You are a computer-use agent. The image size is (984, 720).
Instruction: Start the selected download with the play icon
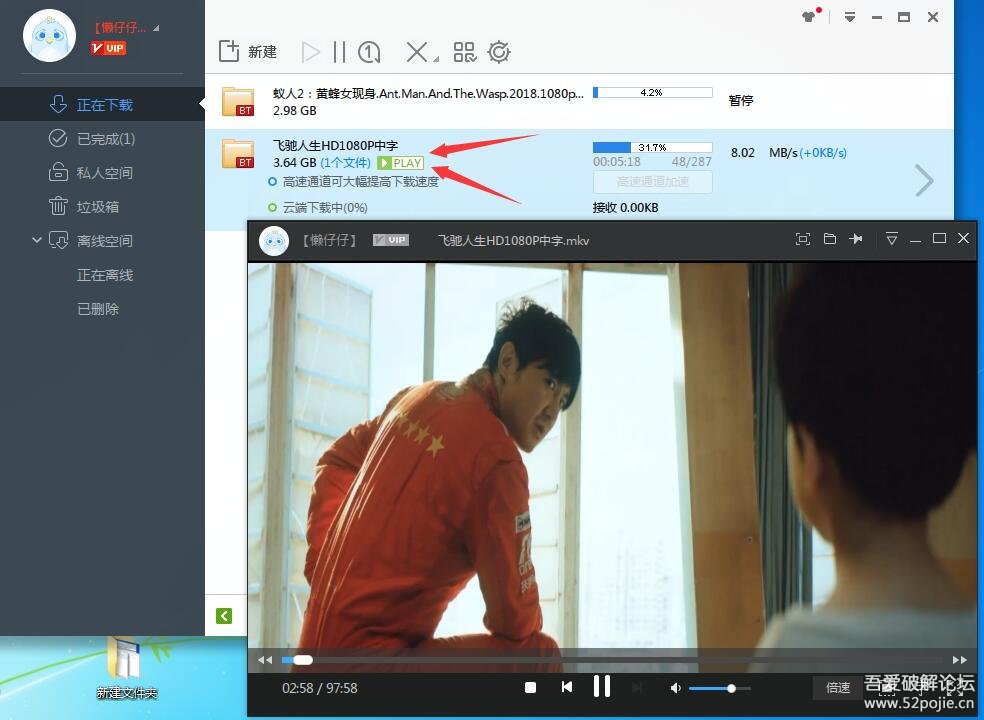(311, 52)
